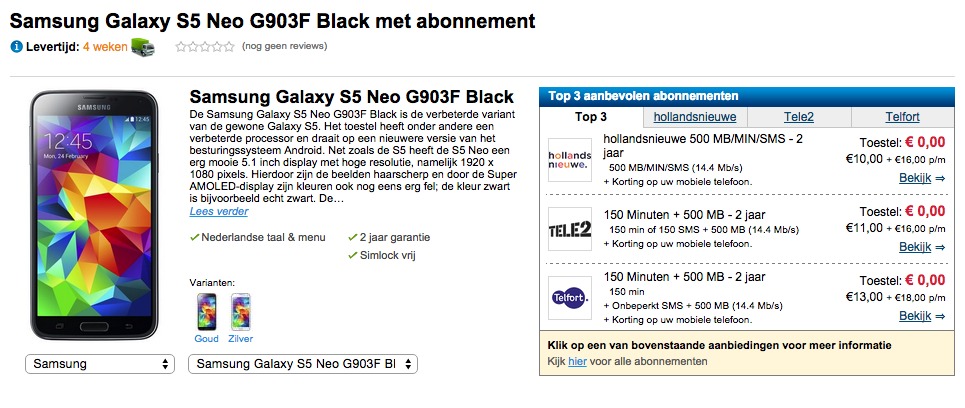The width and height of the screenshot is (965, 408).
Task: Click the hollandsnieuwe provider logo
Action: click(x=569, y=160)
